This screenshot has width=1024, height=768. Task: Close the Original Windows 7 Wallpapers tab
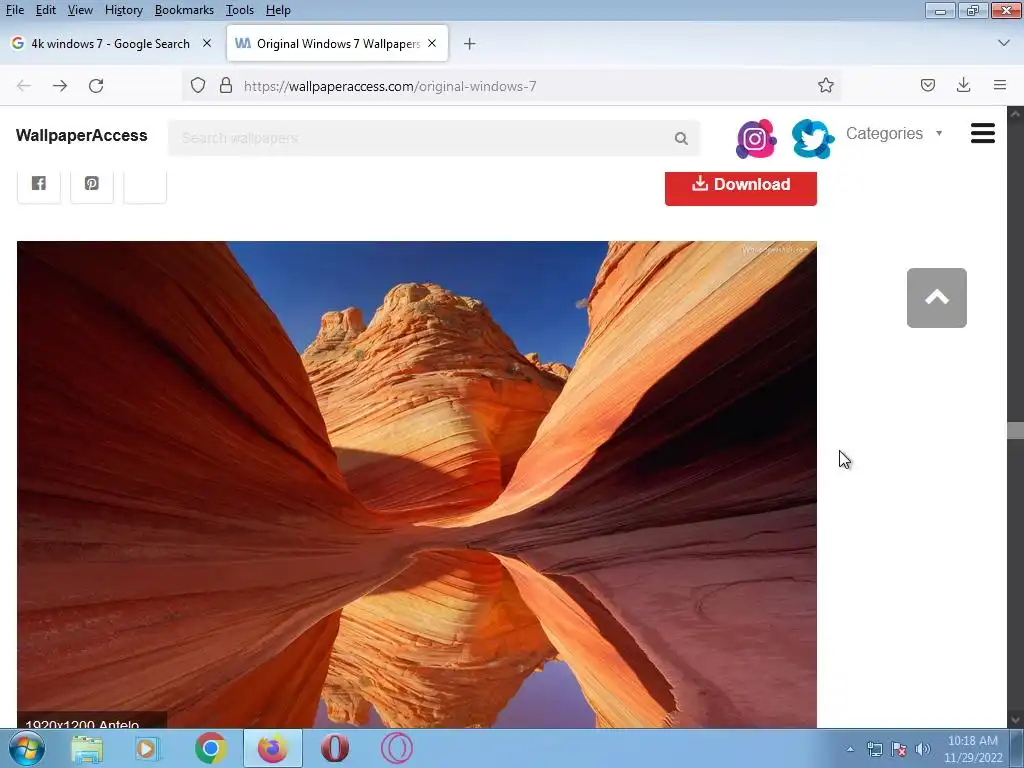tap(432, 43)
